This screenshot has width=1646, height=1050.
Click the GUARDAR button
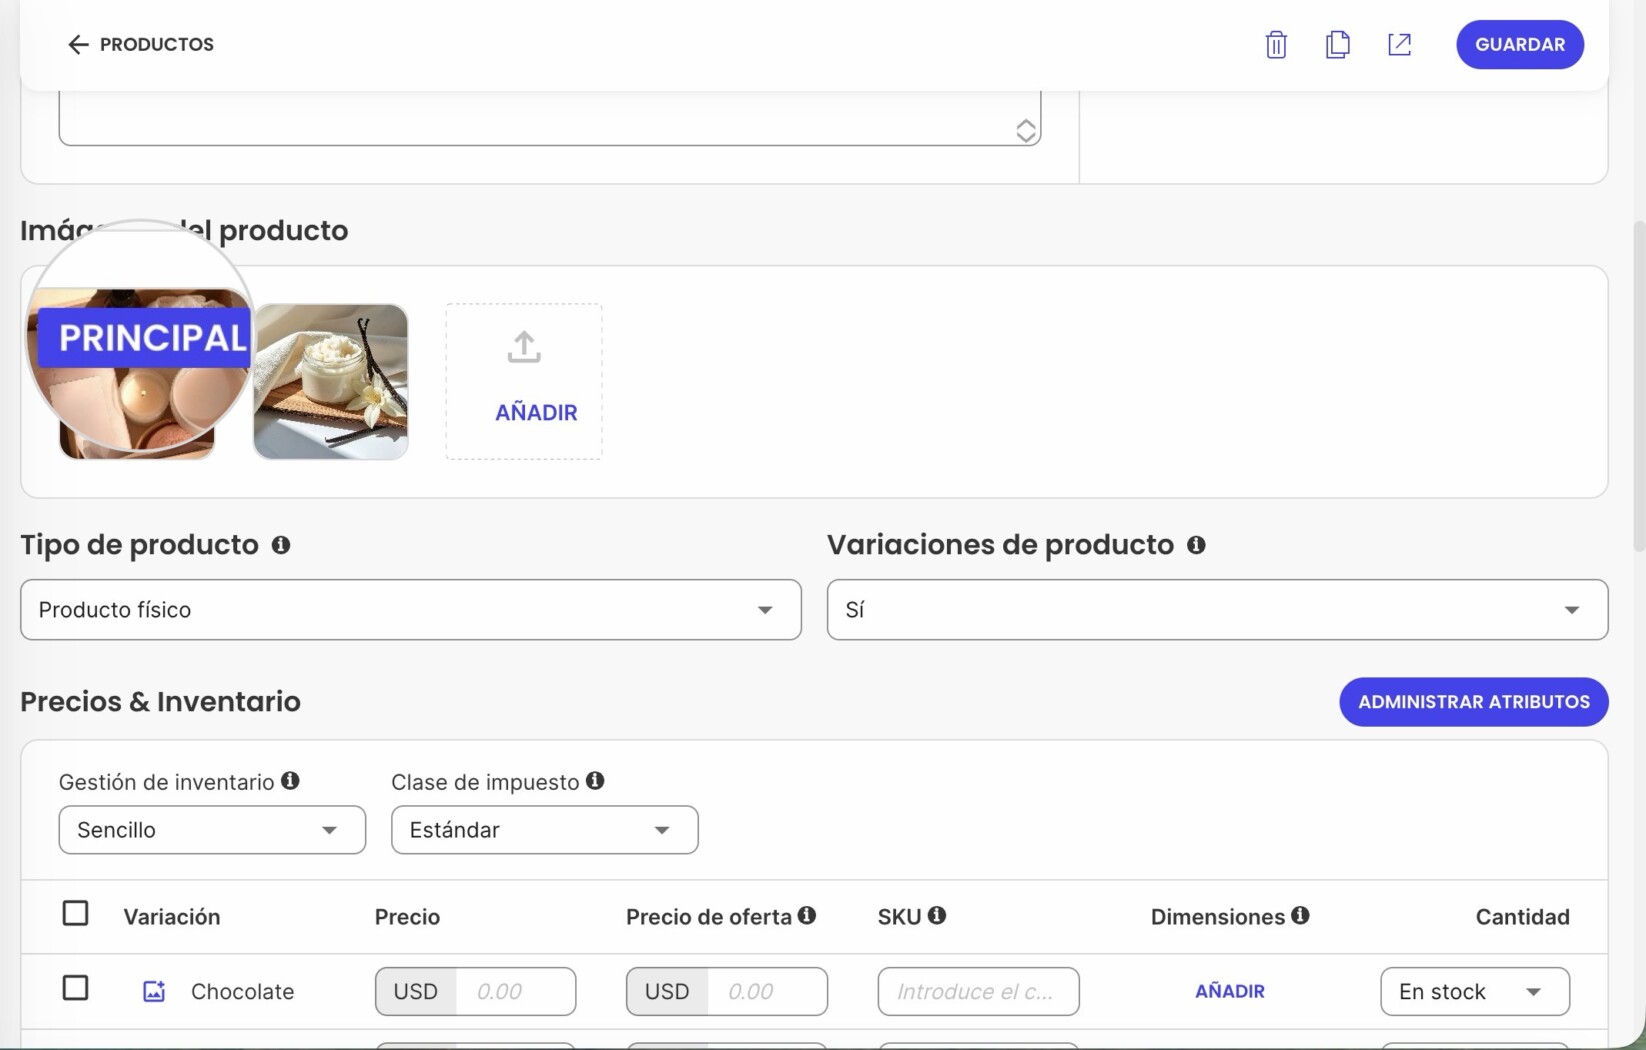[x=1520, y=44]
